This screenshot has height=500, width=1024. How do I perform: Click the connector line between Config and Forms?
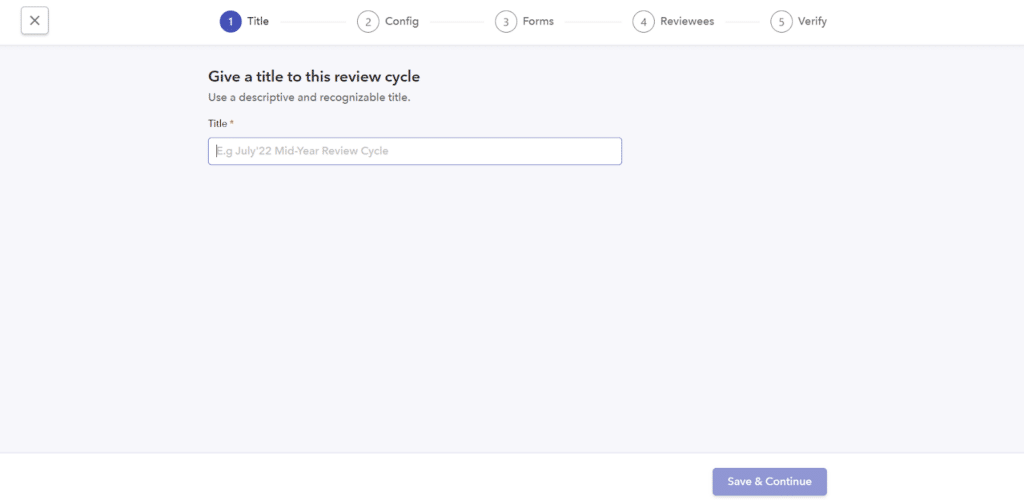tap(457, 22)
